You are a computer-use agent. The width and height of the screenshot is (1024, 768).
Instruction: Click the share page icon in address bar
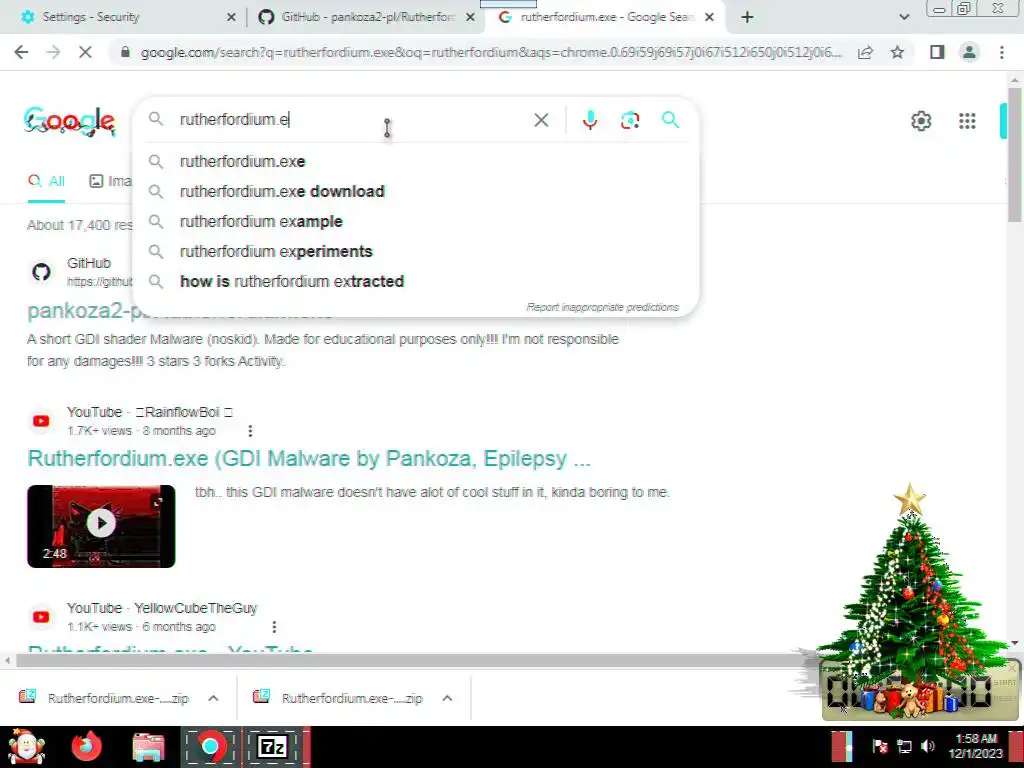(865, 52)
